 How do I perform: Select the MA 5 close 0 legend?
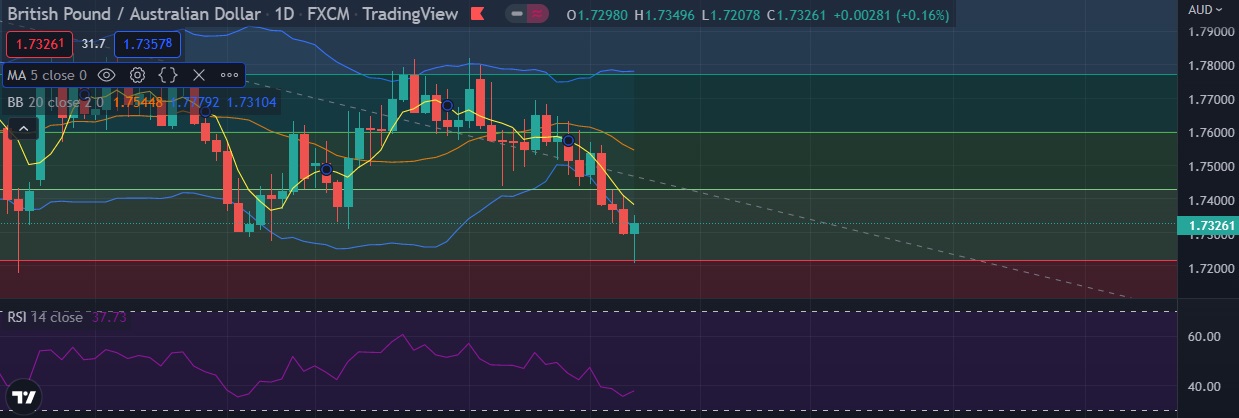click(x=47, y=75)
